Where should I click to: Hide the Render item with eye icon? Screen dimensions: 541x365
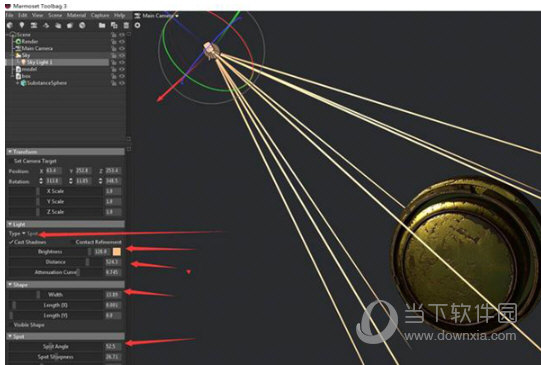click(122, 41)
